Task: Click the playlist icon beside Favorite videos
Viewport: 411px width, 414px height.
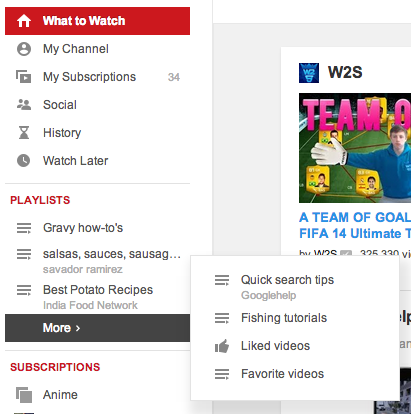Action: click(222, 374)
